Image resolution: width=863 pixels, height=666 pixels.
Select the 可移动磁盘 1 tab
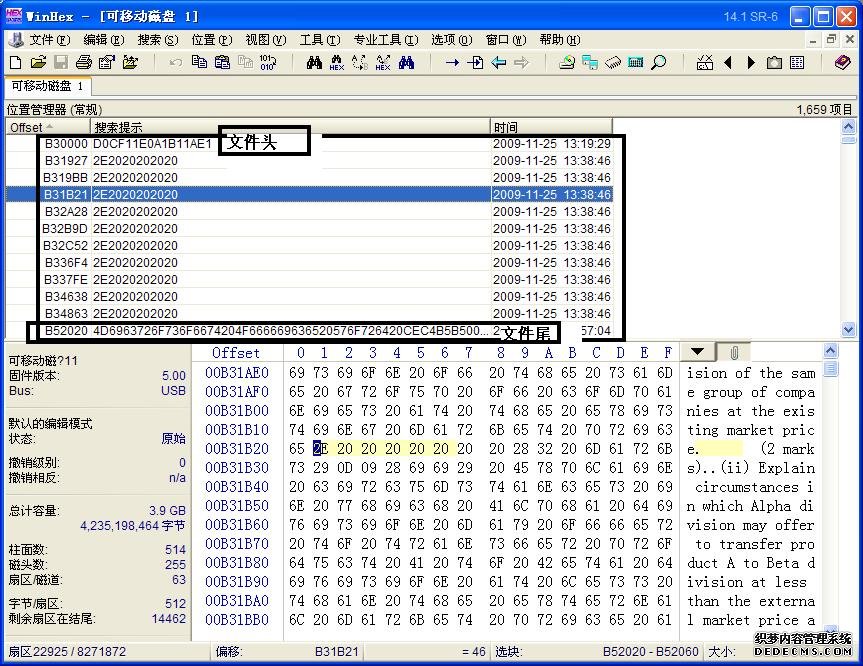(47, 86)
